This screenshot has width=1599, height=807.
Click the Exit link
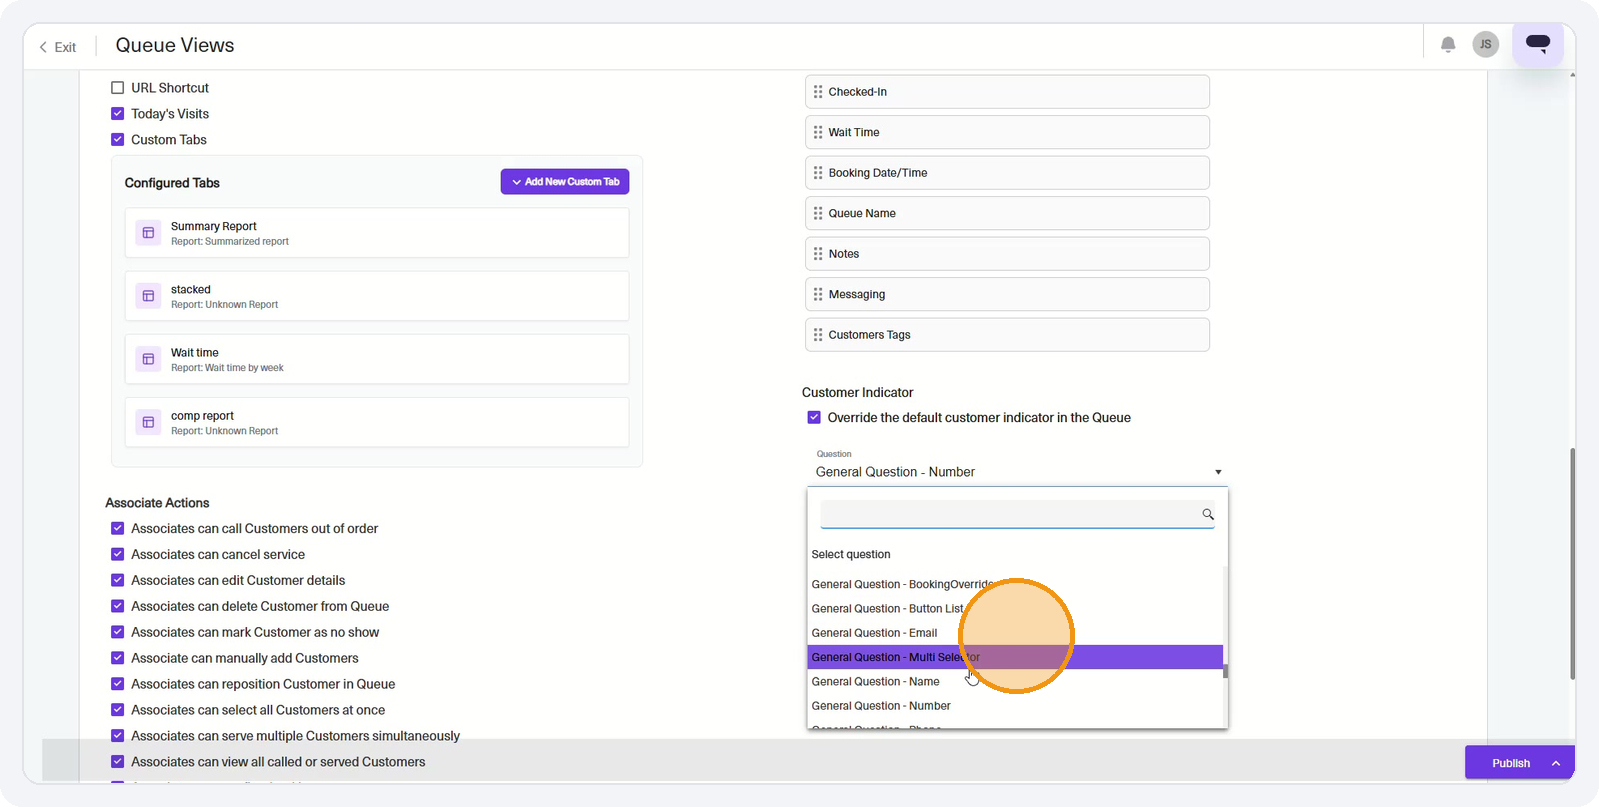coord(58,47)
